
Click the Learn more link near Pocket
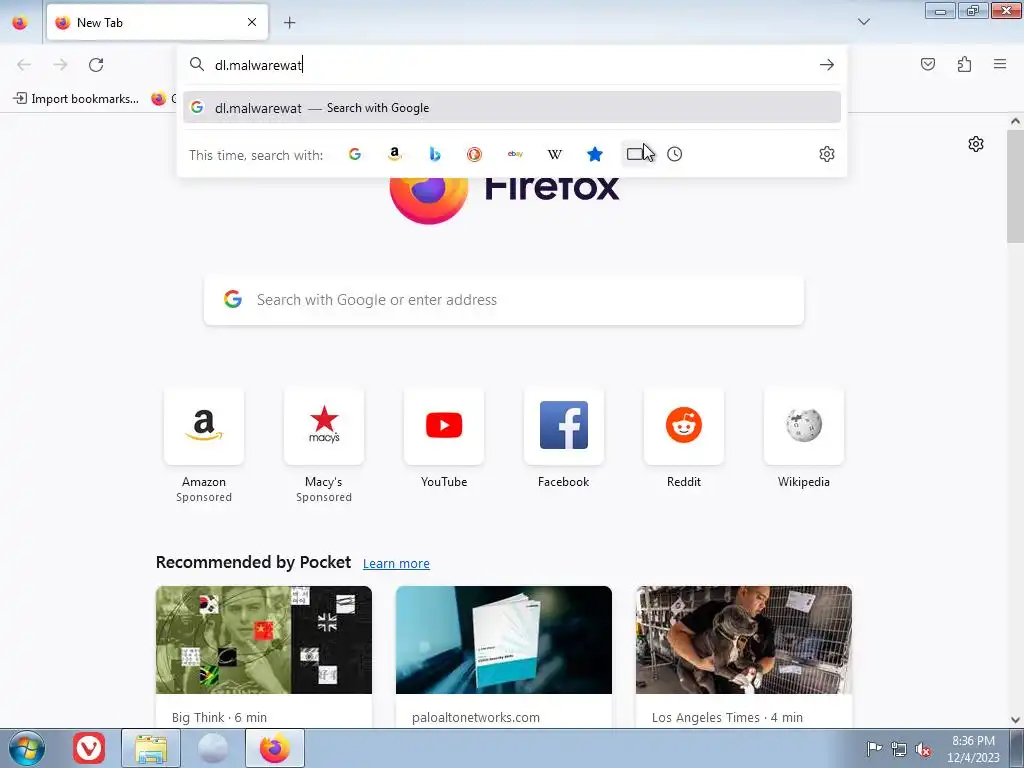(x=396, y=564)
